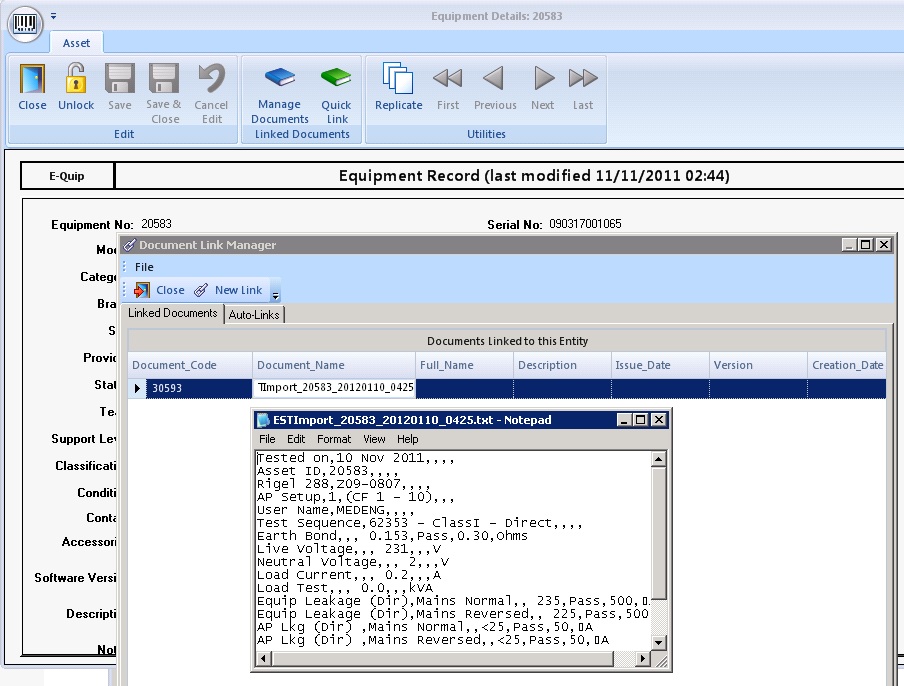Click the 'Live Voltage' line in Notepad

click(349, 549)
